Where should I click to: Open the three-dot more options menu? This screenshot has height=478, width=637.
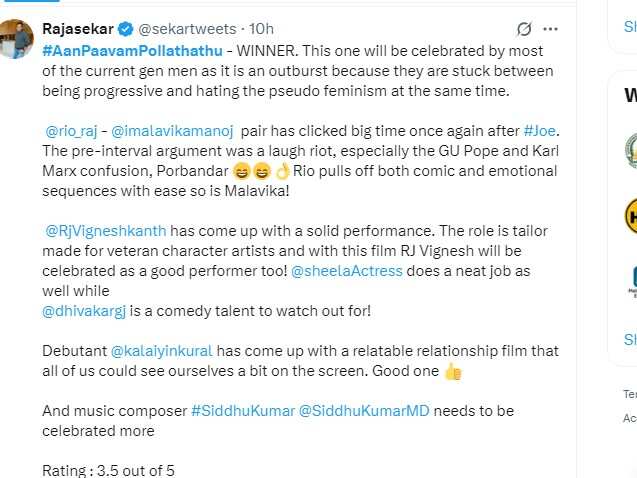[x=556, y=30]
